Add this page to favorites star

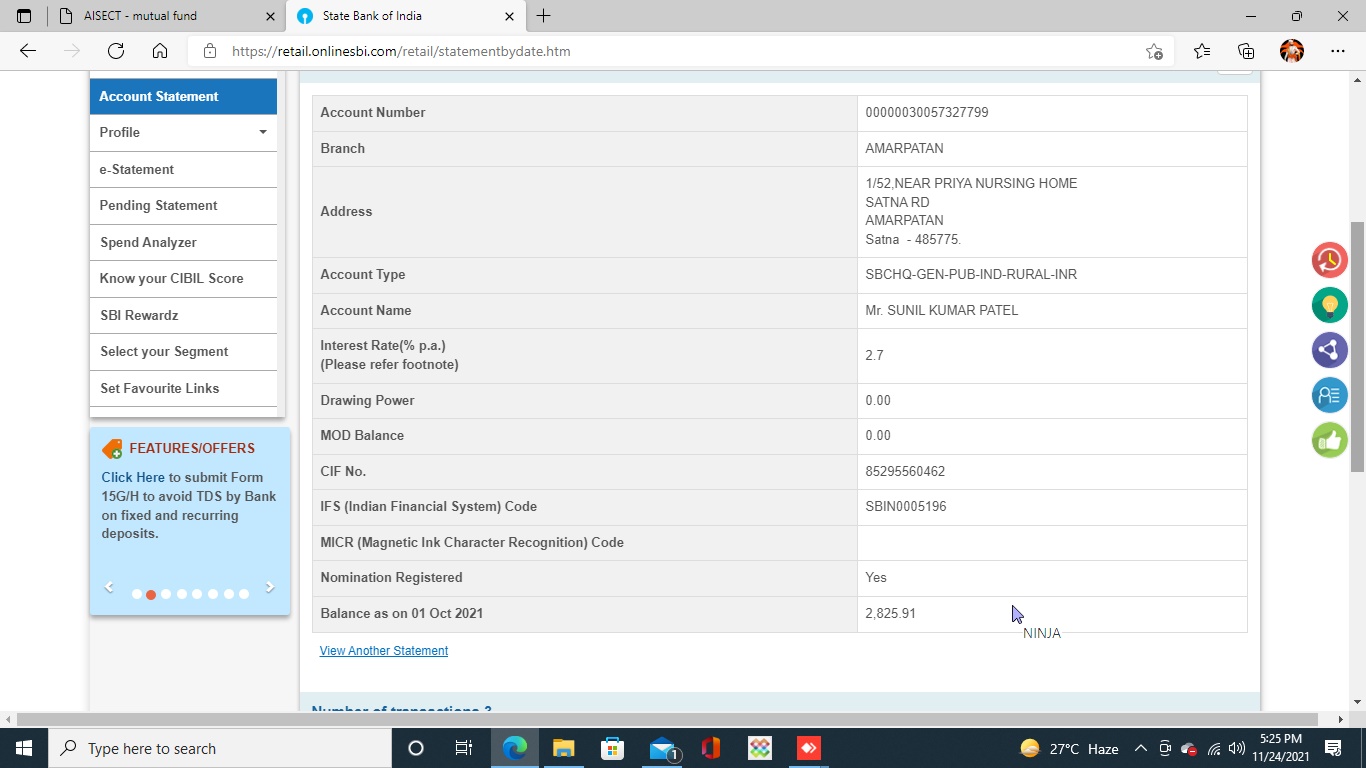(x=1154, y=51)
